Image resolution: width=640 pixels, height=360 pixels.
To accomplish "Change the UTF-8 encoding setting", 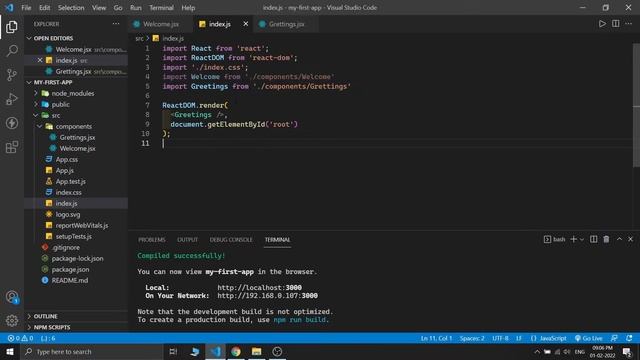I will pos(500,338).
